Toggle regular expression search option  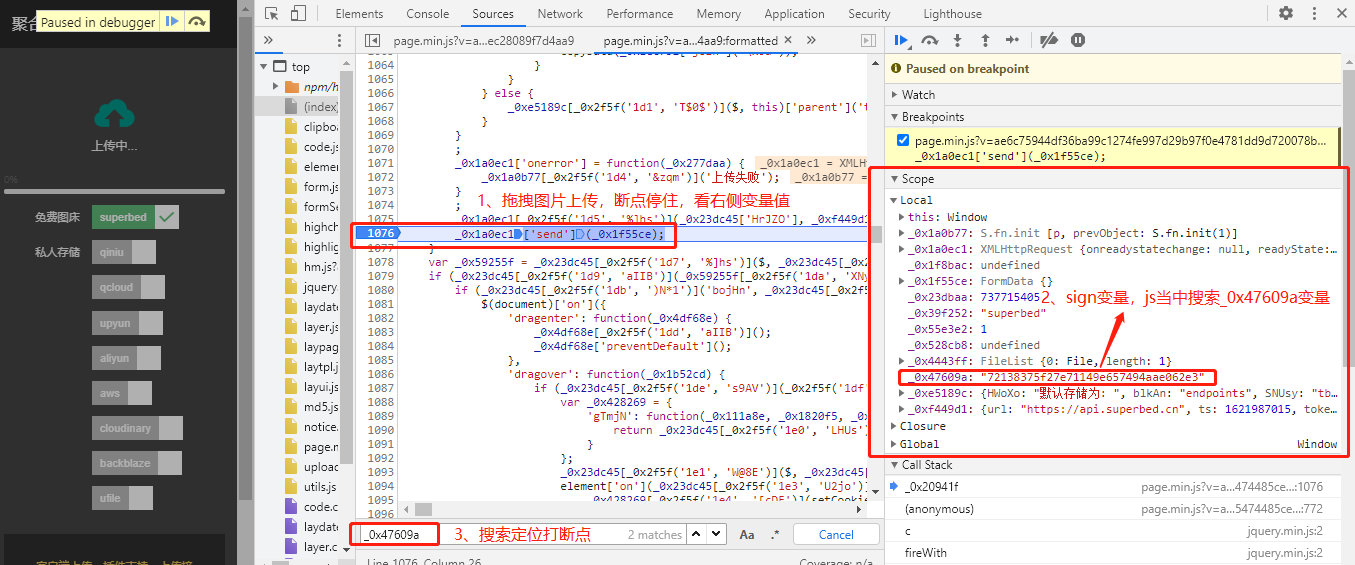point(776,534)
